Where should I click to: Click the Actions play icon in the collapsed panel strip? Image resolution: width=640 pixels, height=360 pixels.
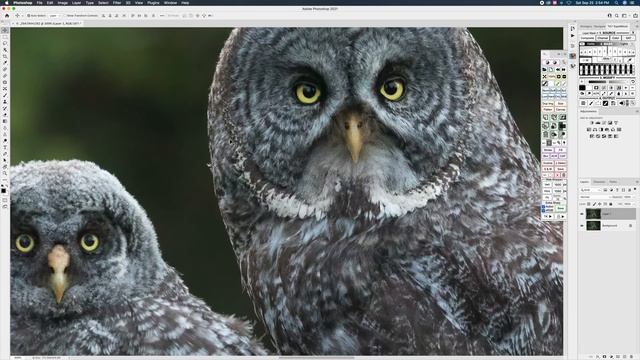click(x=573, y=36)
